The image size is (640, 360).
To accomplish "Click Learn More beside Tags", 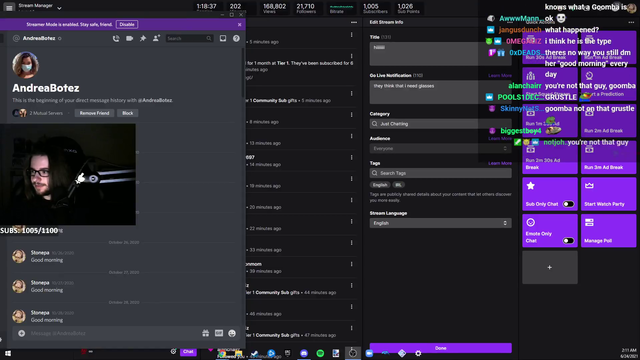I will tap(500, 163).
